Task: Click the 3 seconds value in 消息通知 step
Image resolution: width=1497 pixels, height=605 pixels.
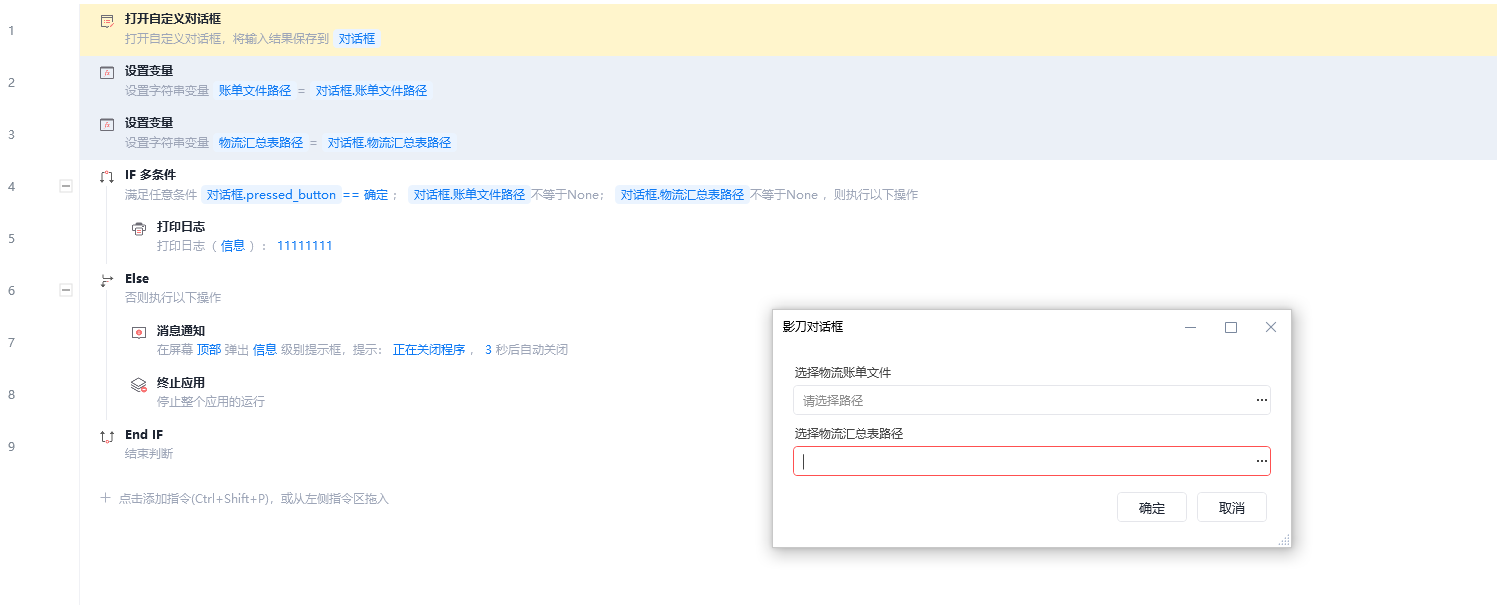Action: tap(488, 350)
